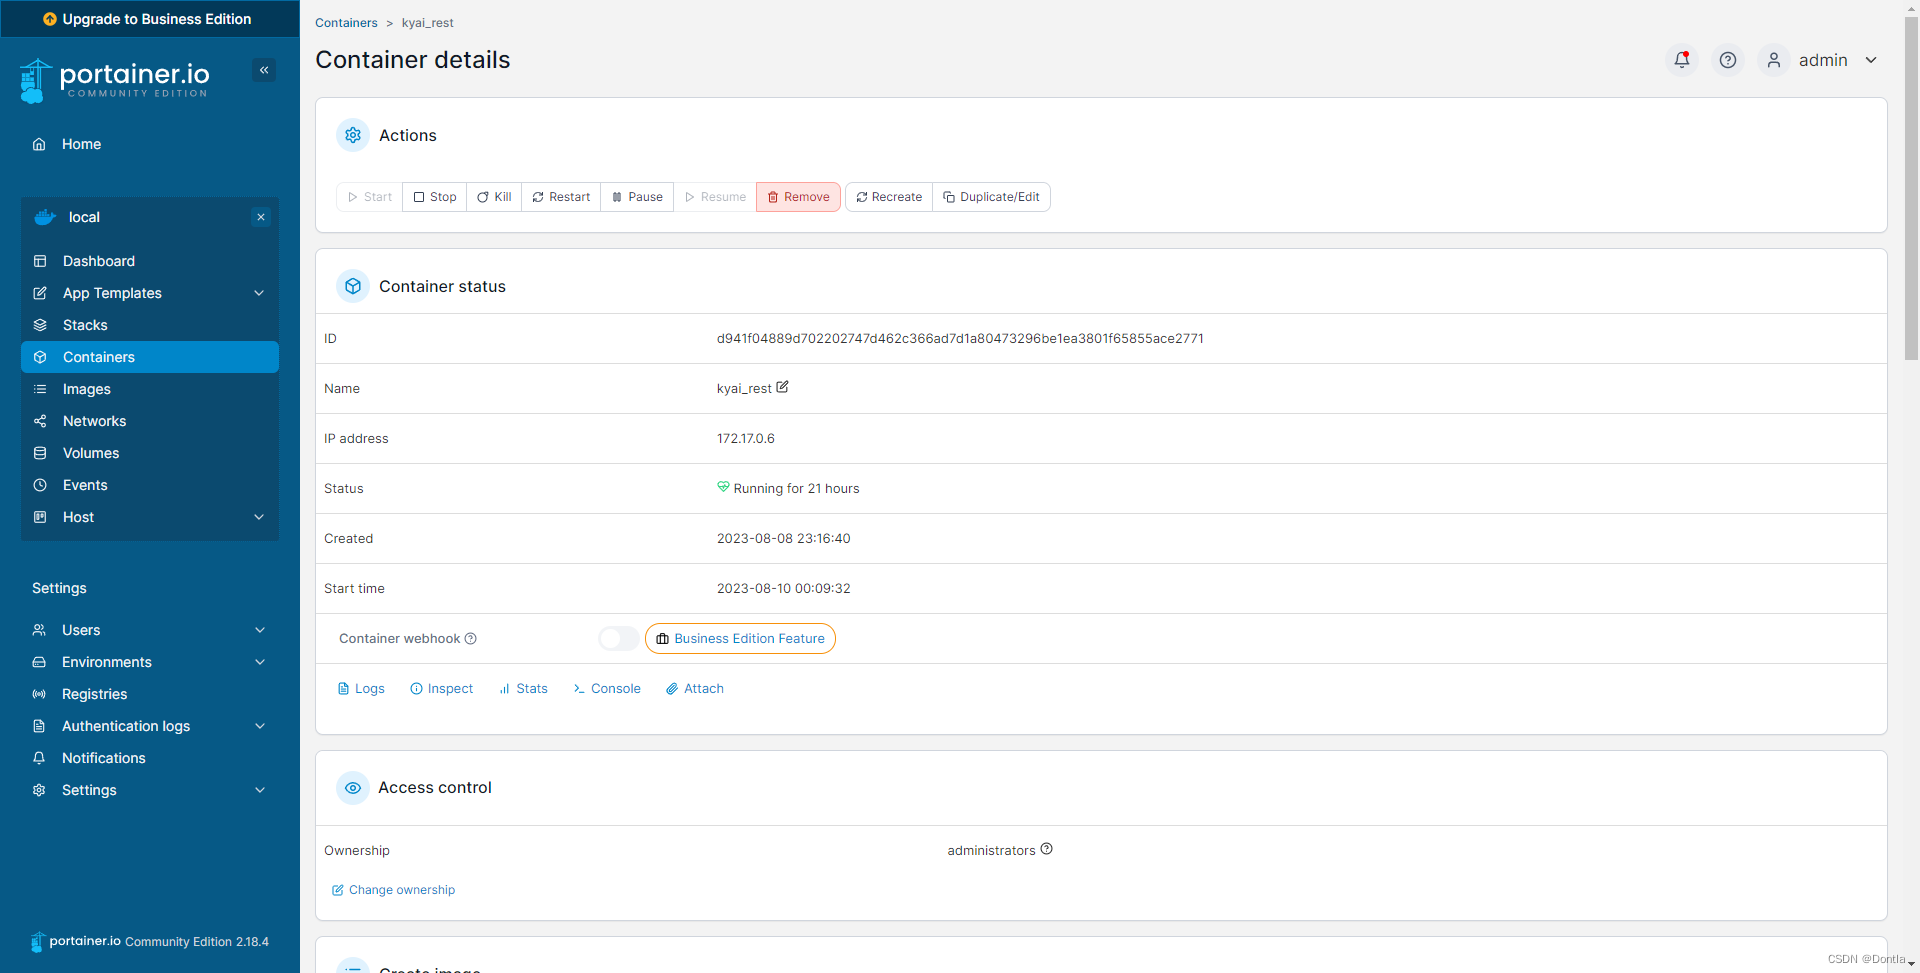1920x973 pixels.
Task: Restart the container
Action: click(x=561, y=197)
